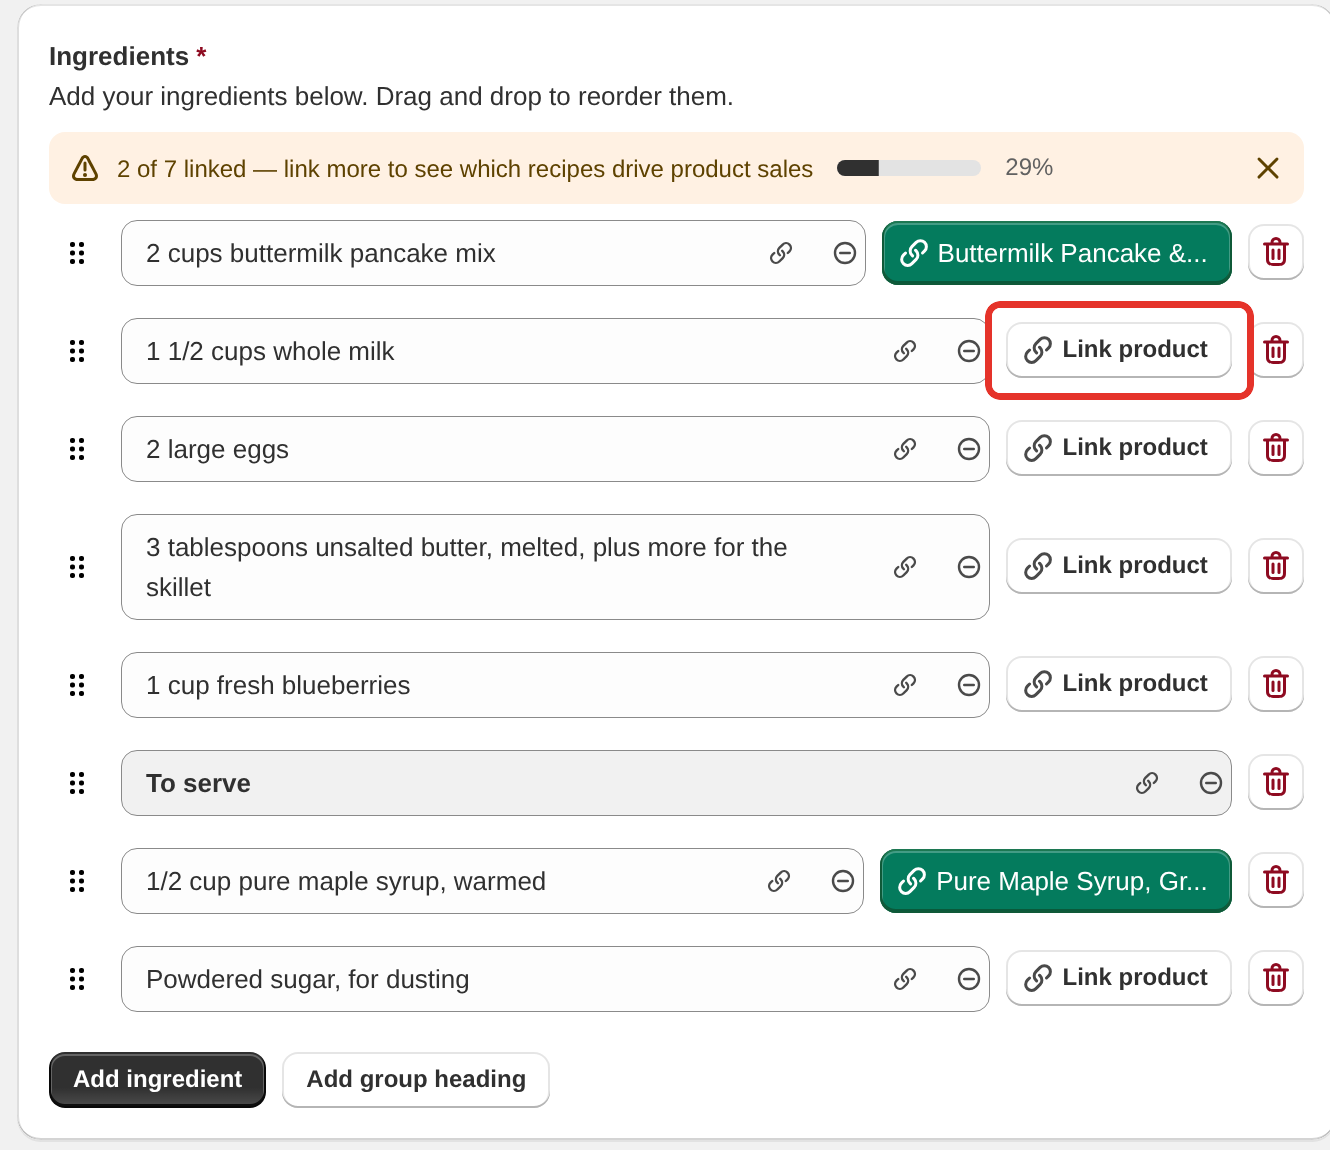Image resolution: width=1330 pixels, height=1150 pixels.
Task: Click minus circle icon in powdered sugar field
Action: click(x=969, y=979)
